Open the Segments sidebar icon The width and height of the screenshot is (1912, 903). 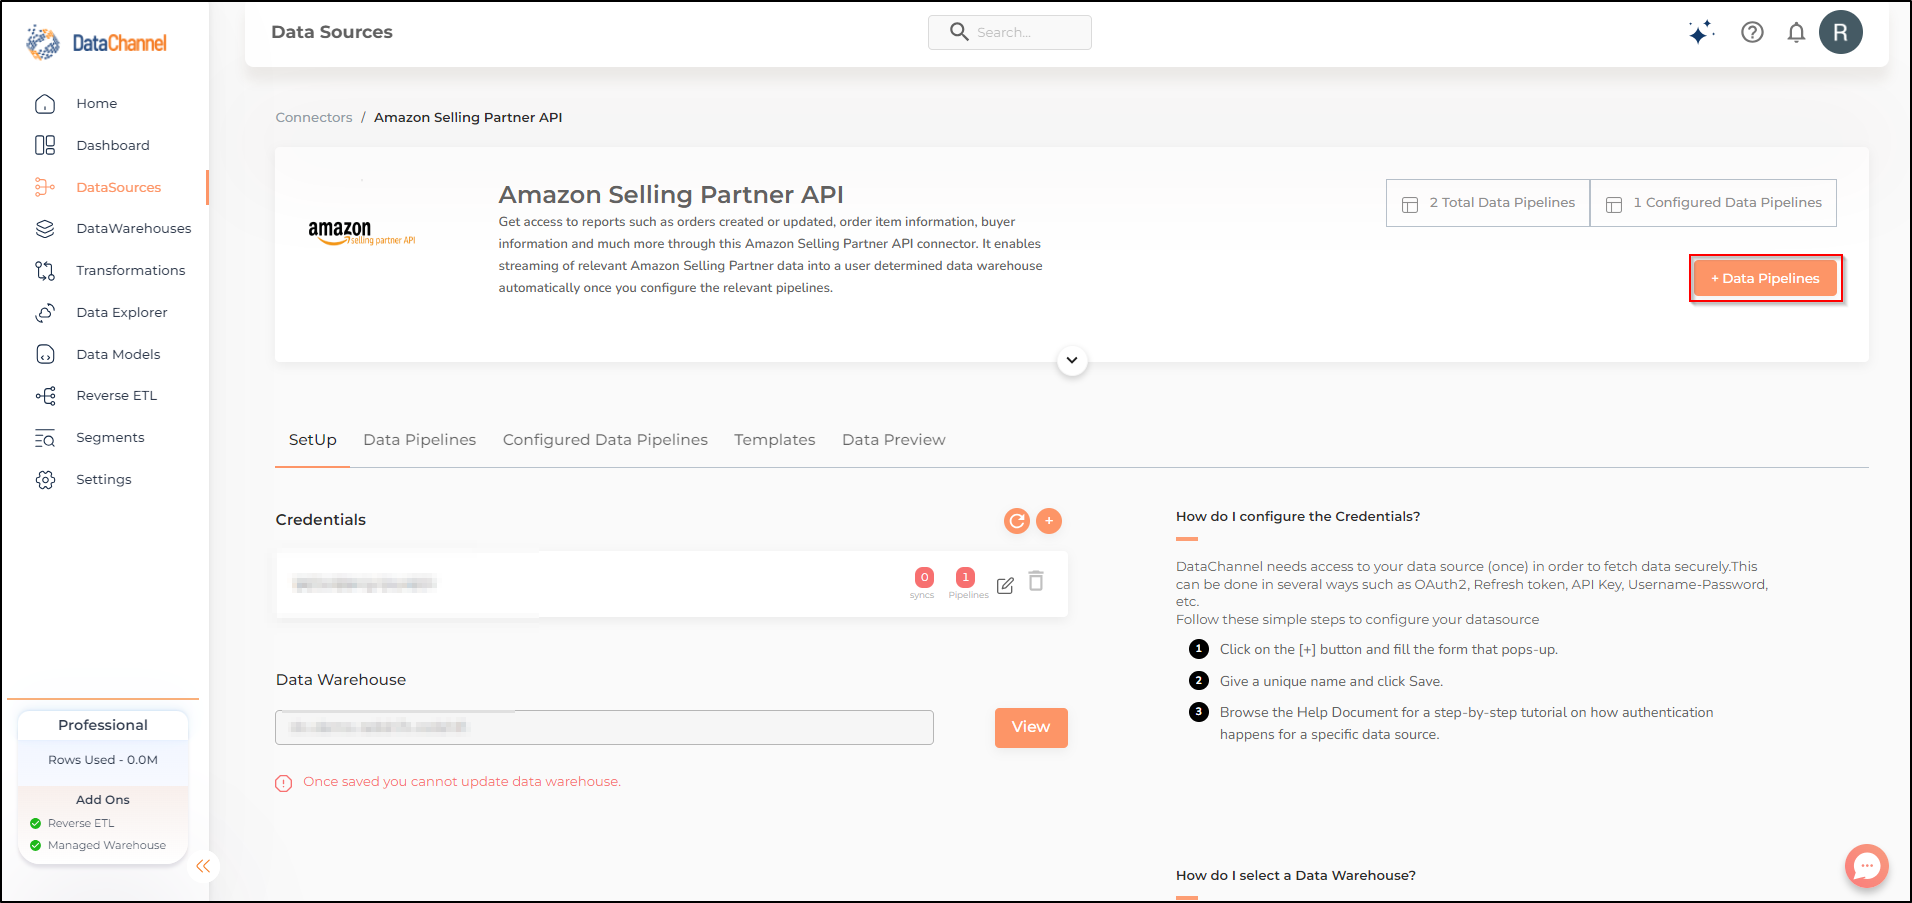click(45, 438)
